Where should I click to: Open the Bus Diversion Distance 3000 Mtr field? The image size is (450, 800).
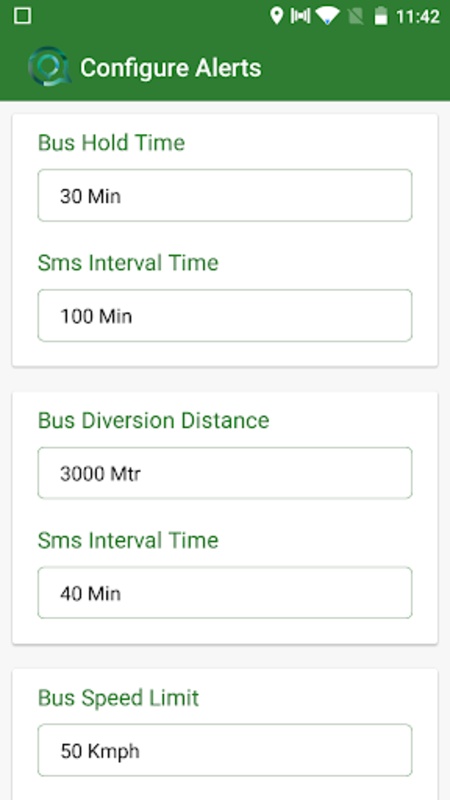click(x=224, y=473)
